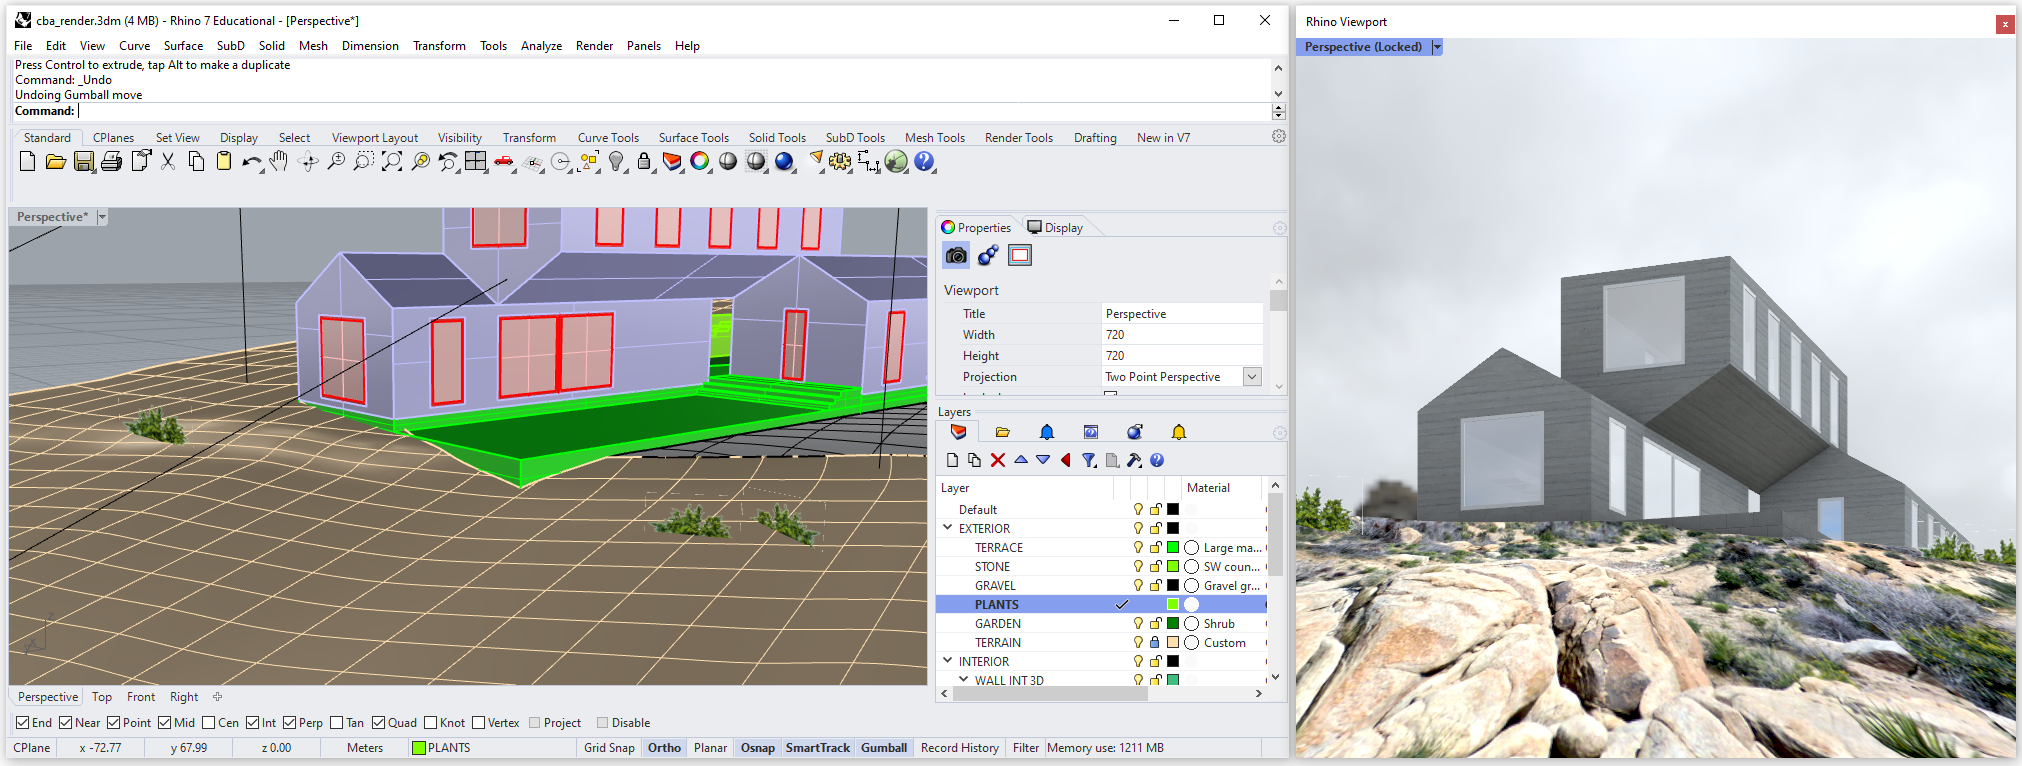Screen dimensions: 2022x766
Task: Switch to the Surface Tools toolbar tab
Action: click(693, 138)
